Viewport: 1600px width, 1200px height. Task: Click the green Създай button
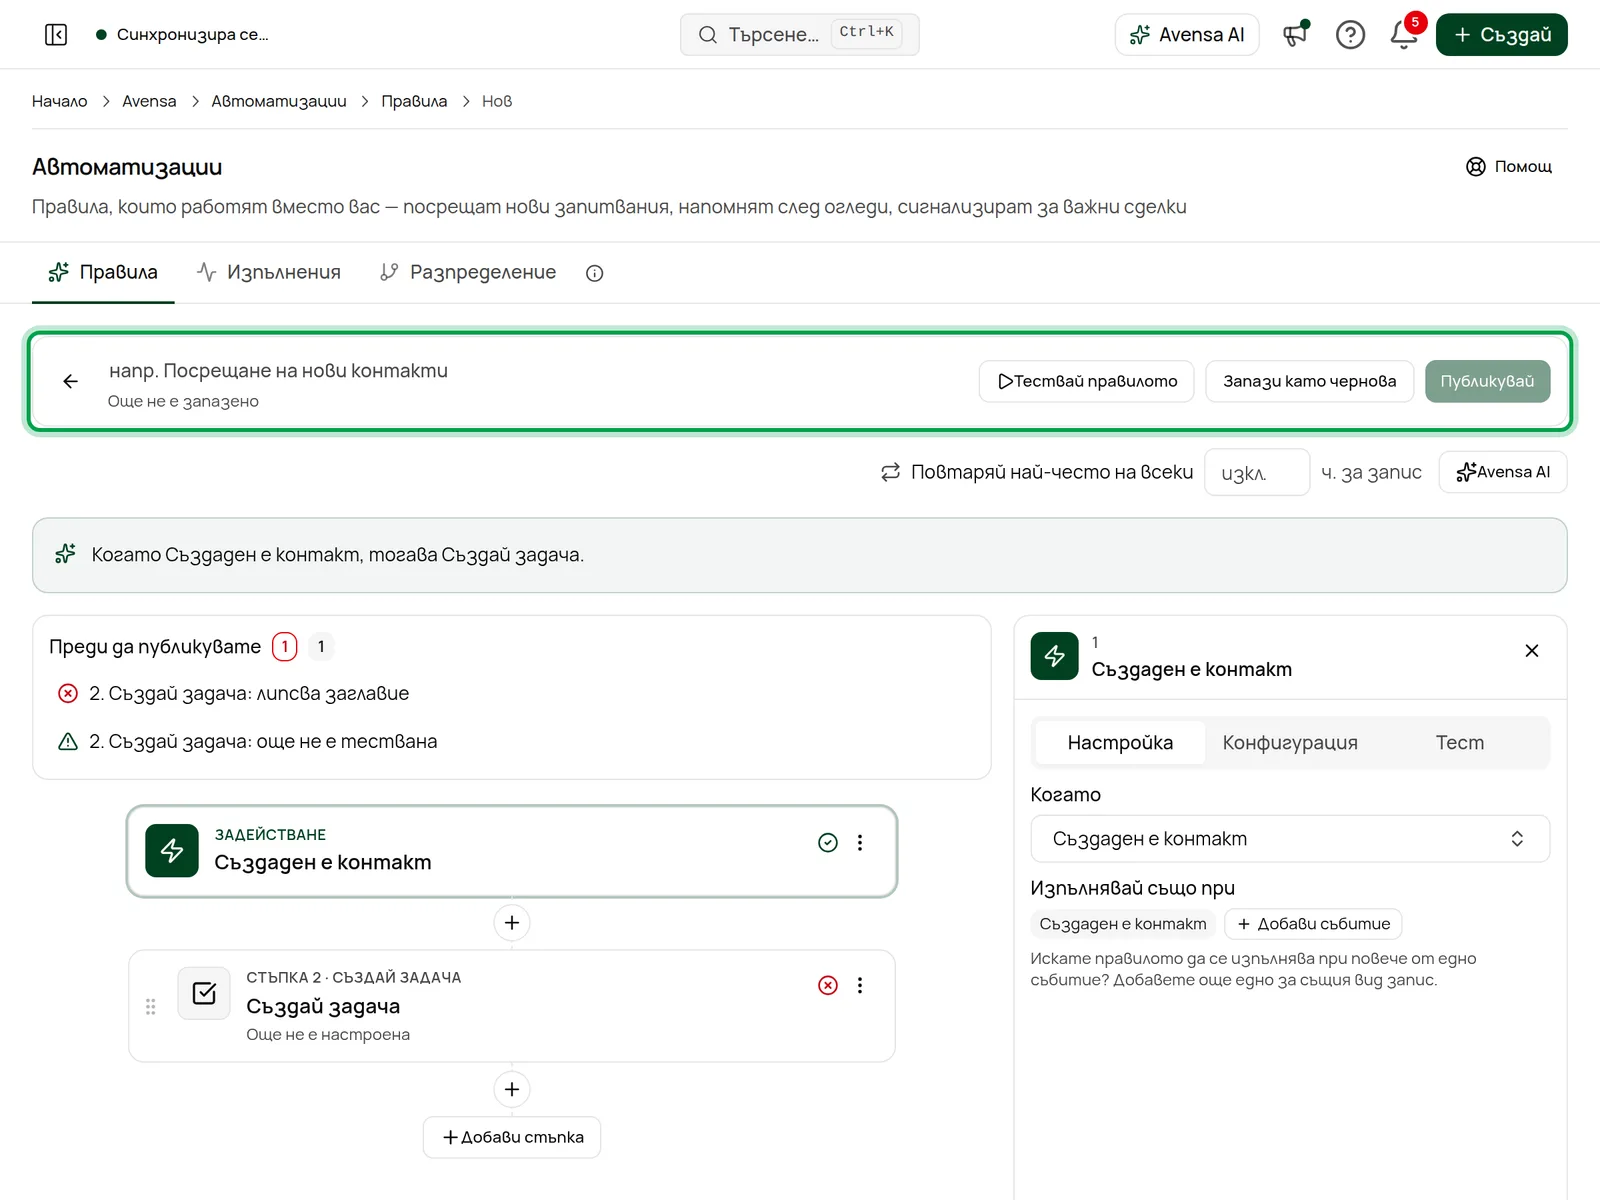(1502, 35)
